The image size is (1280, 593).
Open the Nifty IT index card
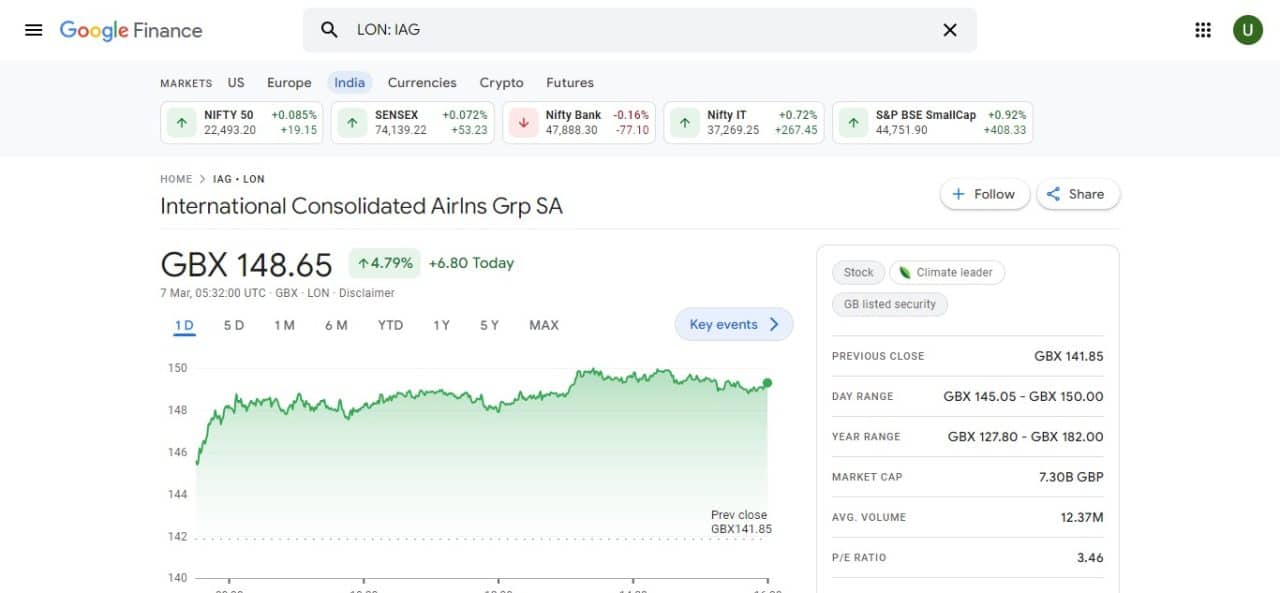pos(744,123)
